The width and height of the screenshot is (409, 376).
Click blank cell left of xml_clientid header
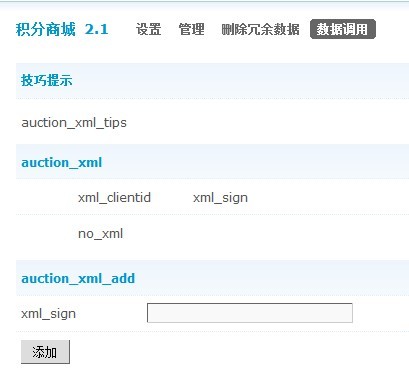47,197
